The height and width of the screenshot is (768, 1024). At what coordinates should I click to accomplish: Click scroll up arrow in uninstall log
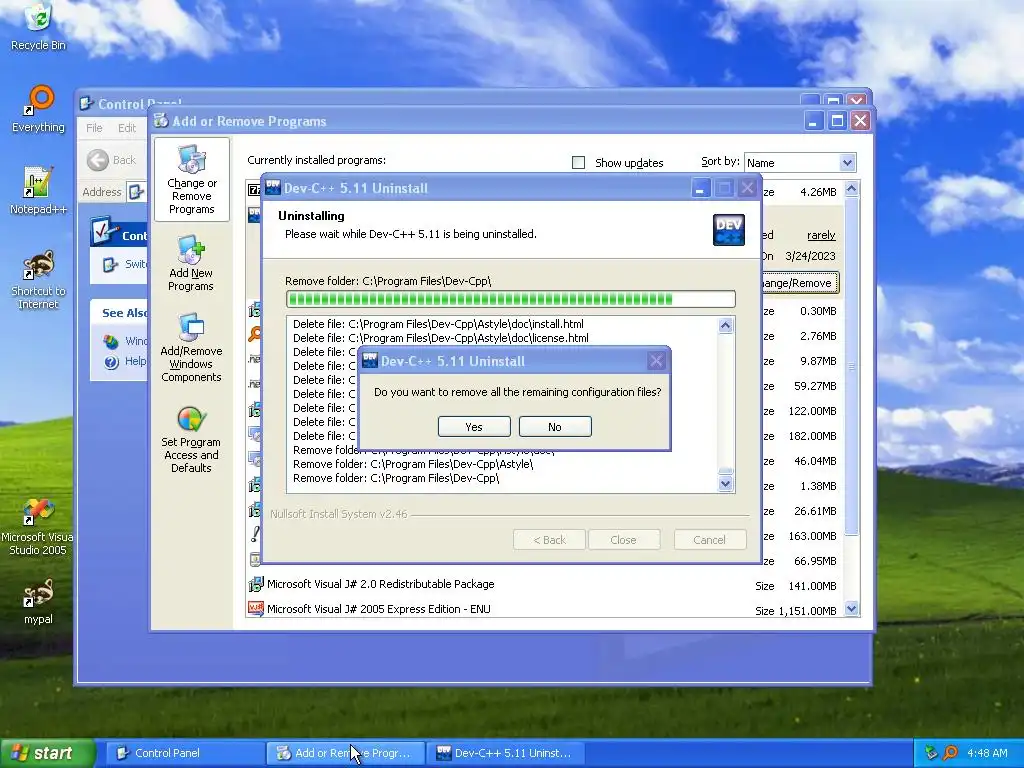point(726,325)
